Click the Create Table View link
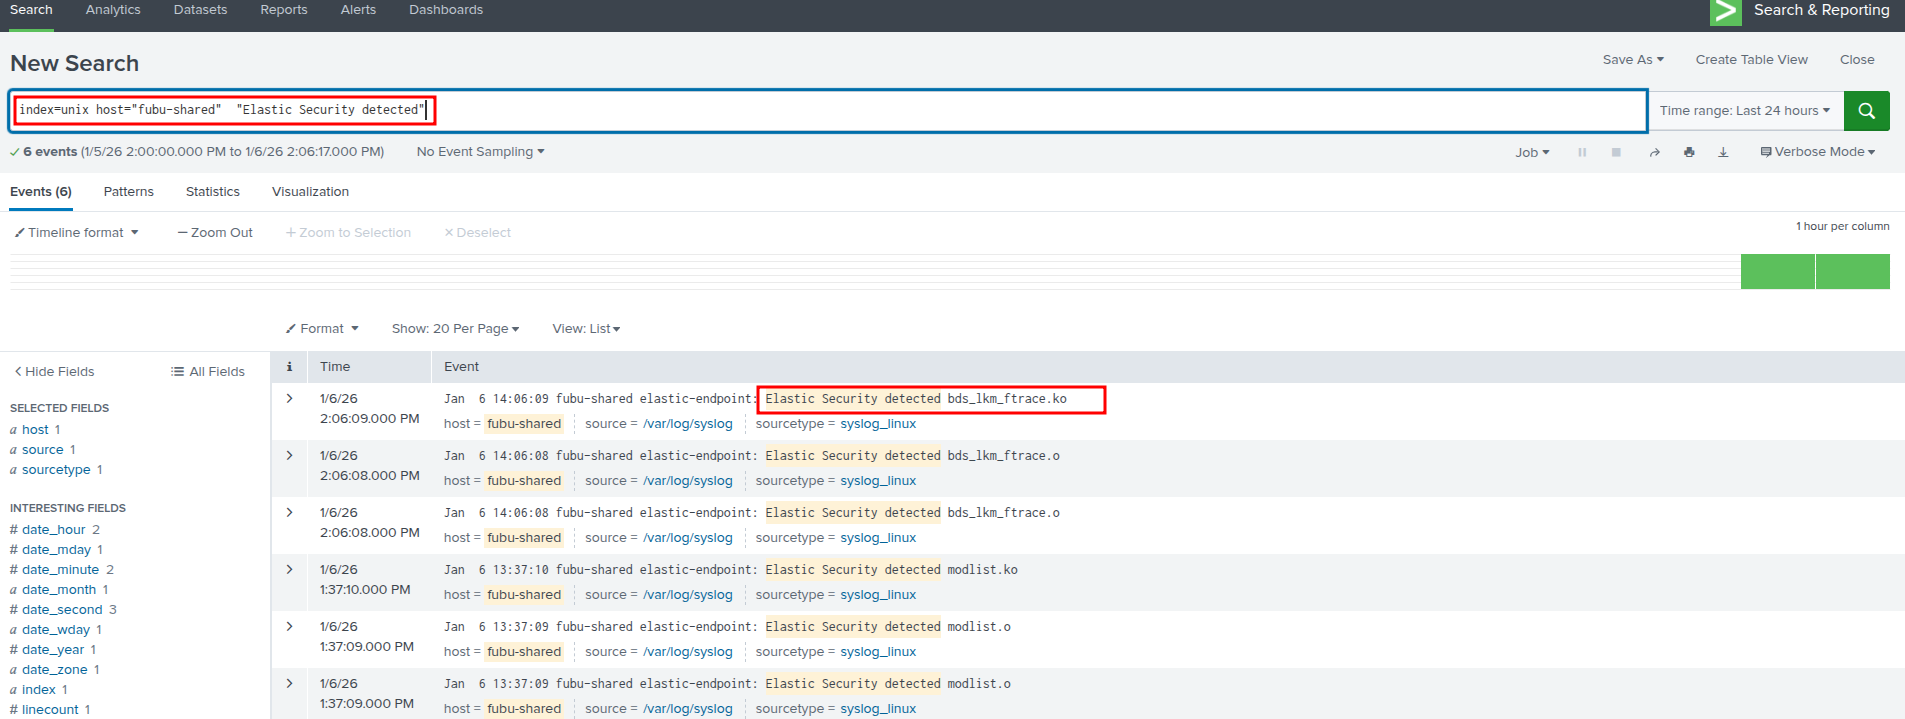1905x719 pixels. click(1751, 60)
